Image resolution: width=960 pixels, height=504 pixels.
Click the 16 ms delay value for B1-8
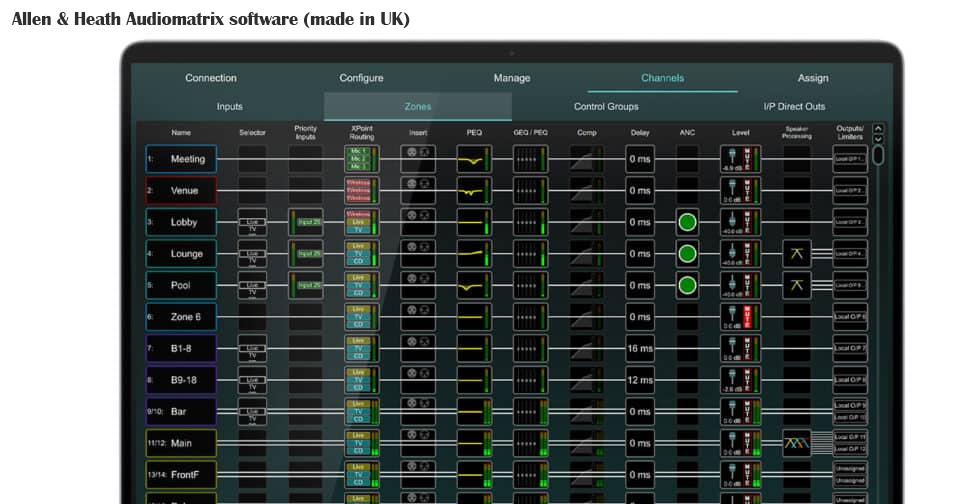(640, 349)
